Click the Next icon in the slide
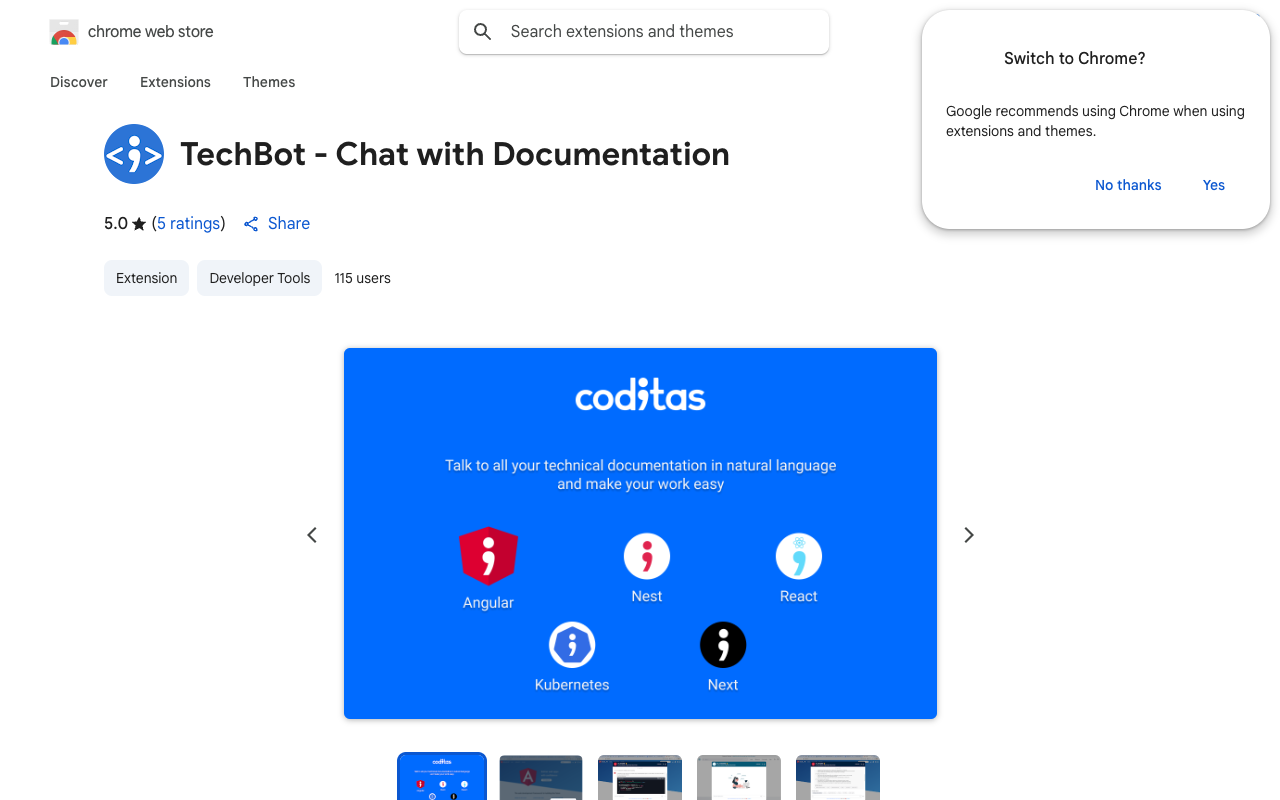 723,645
